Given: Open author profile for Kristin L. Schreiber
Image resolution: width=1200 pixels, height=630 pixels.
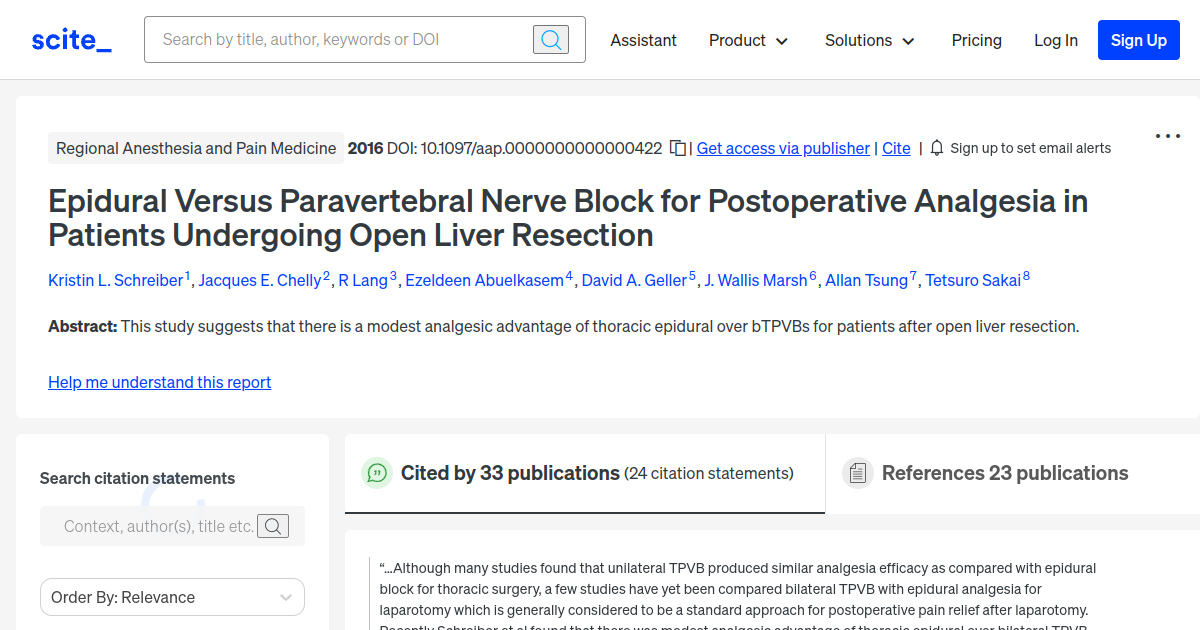Looking at the screenshot, I should (x=114, y=280).
